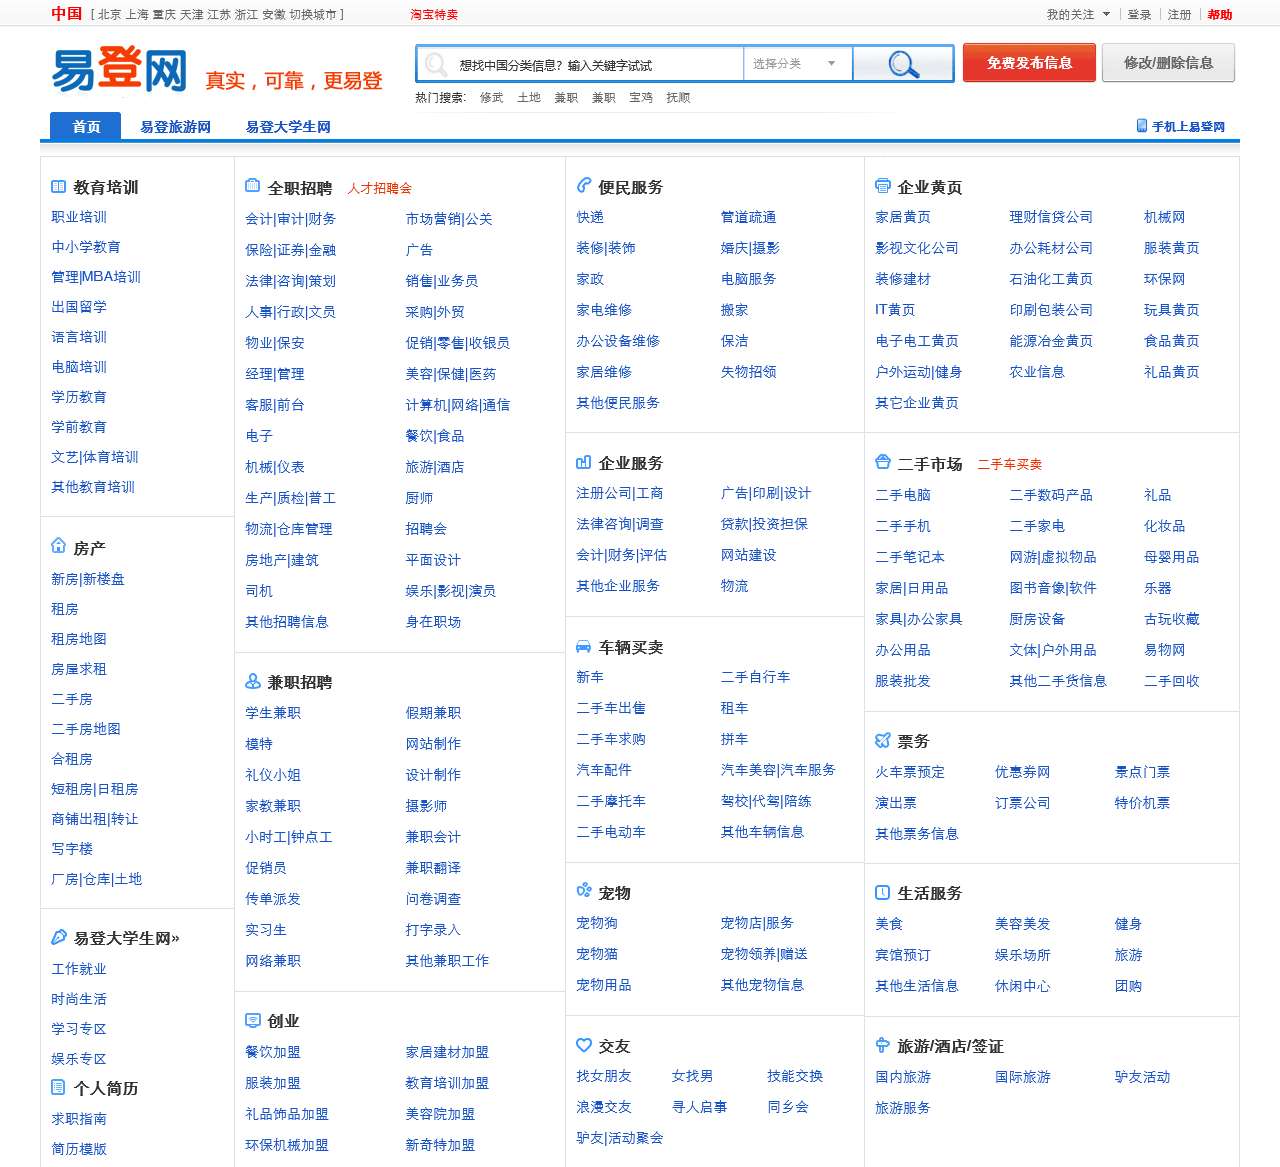Image resolution: width=1280 pixels, height=1167 pixels.
Task: Click the 个人简历 document icon
Action: pyautogui.click(x=58, y=1087)
